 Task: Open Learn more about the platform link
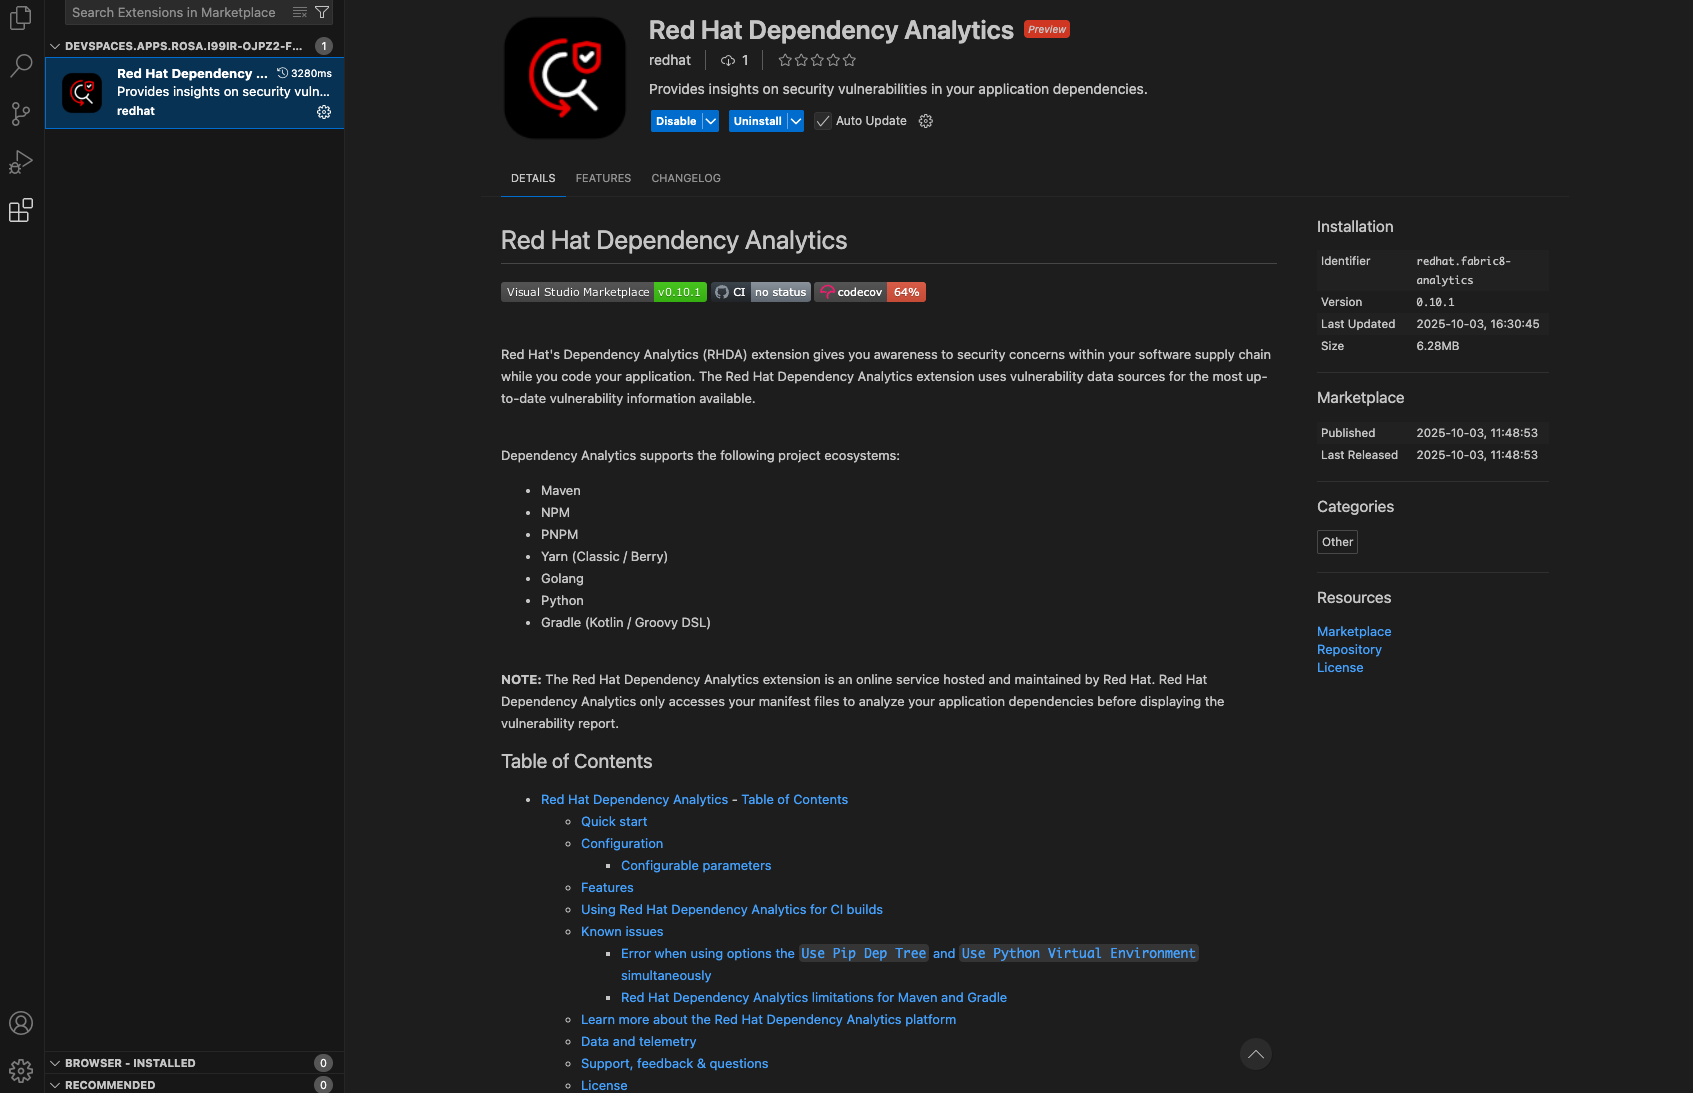[768, 1019]
